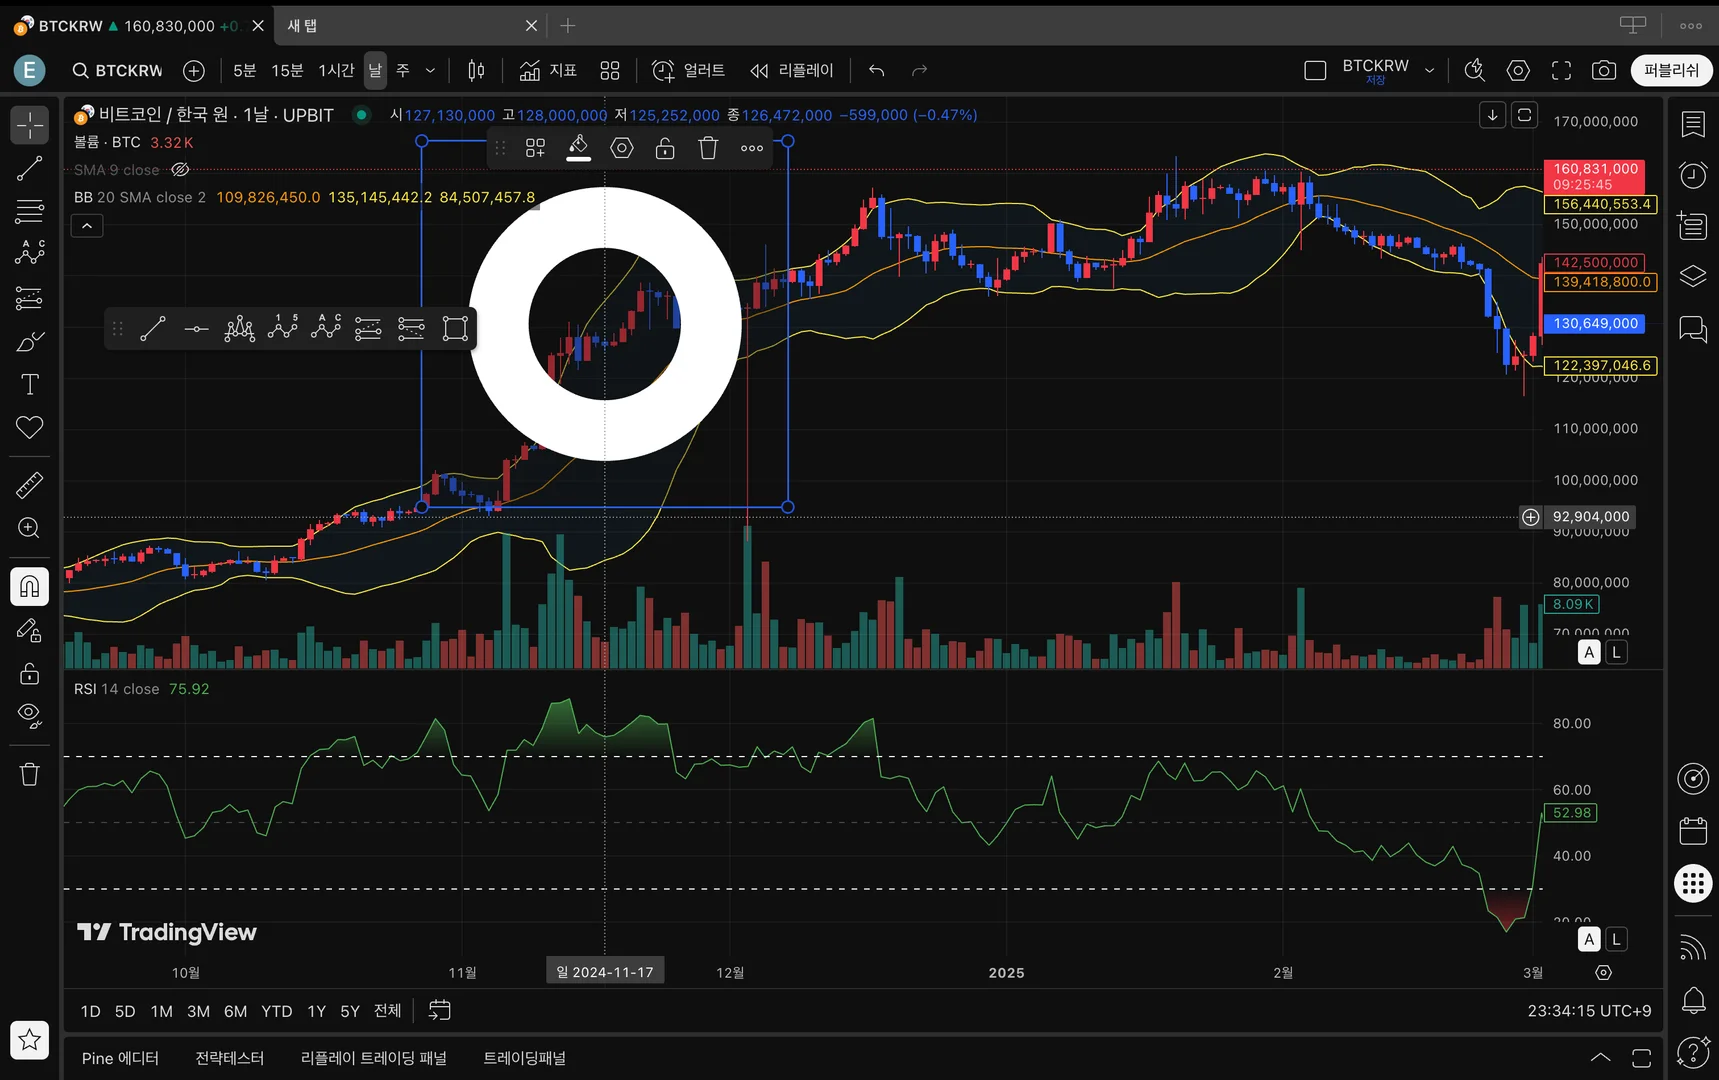Open the 트레이딩패널 tab
The image size is (1719, 1080).
525,1058
